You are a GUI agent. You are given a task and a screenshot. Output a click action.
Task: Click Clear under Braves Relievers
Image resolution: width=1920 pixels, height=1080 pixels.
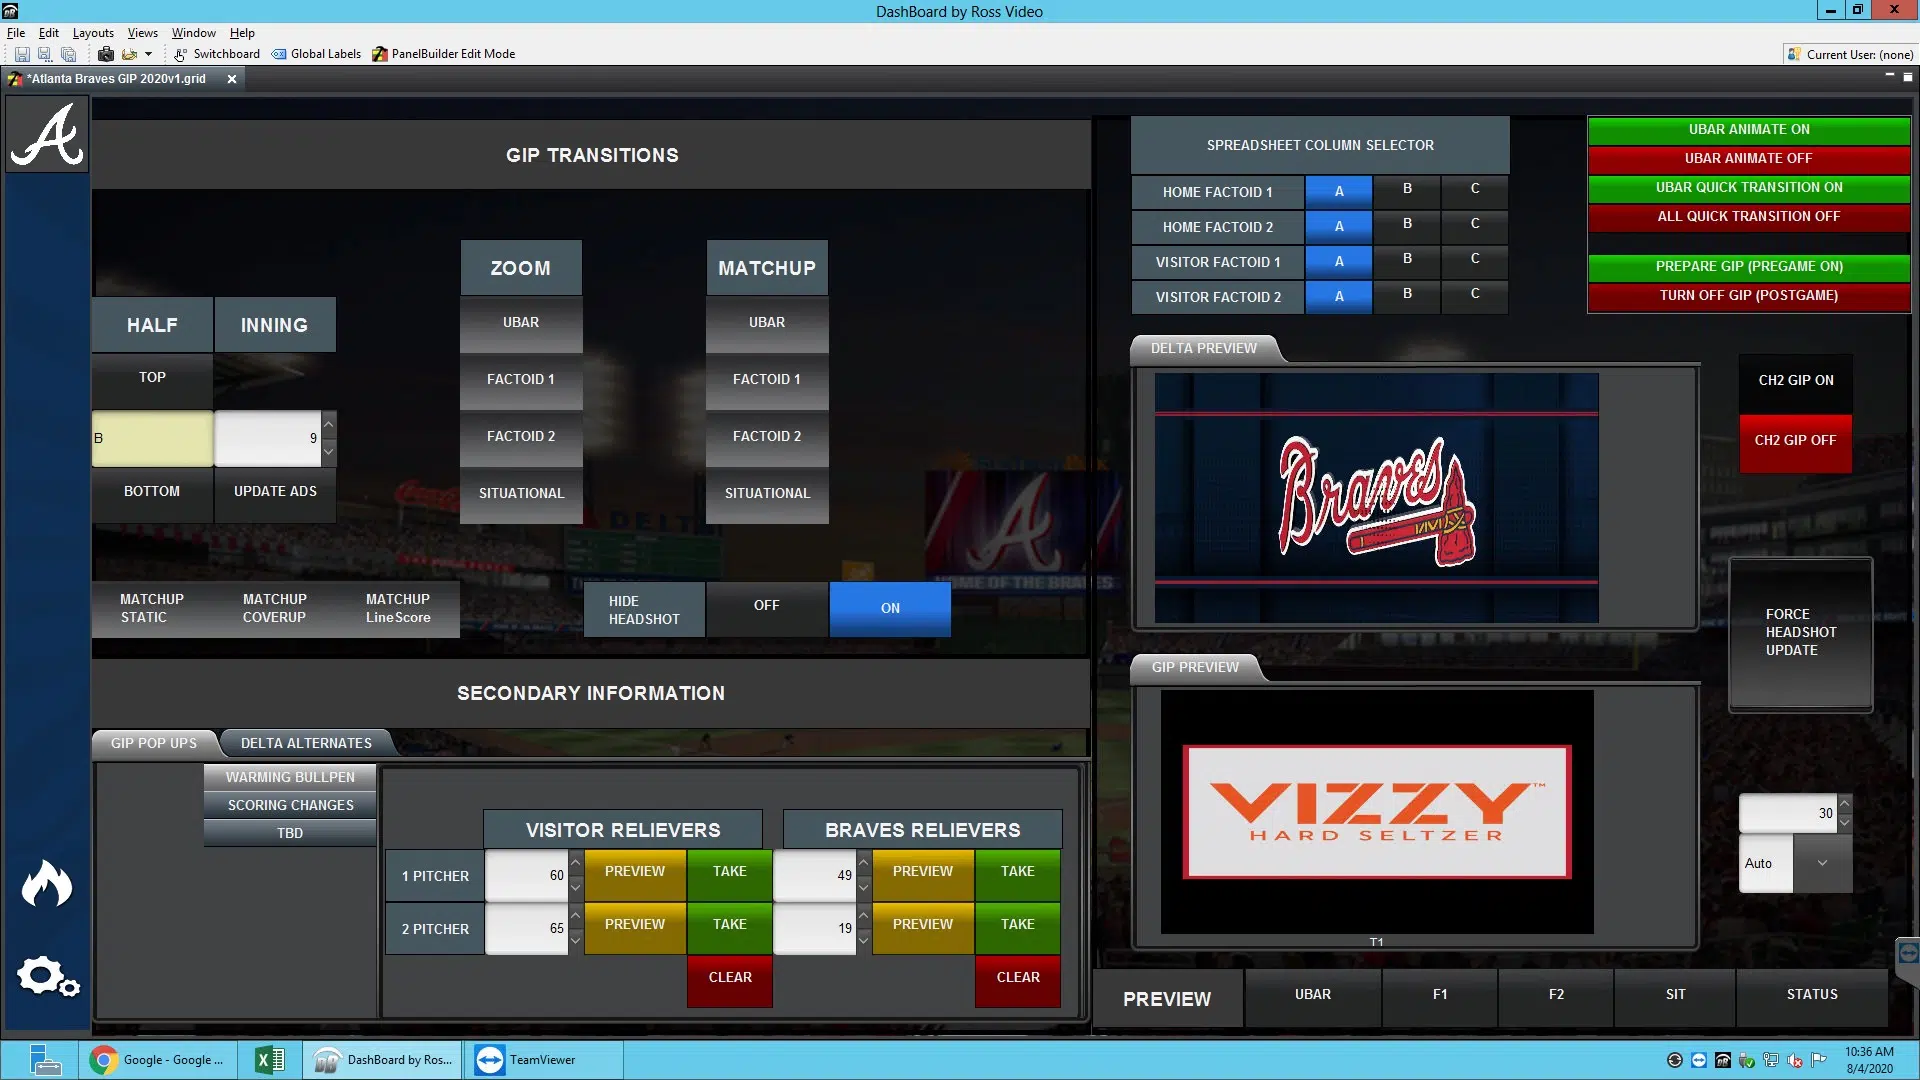pos(1017,979)
